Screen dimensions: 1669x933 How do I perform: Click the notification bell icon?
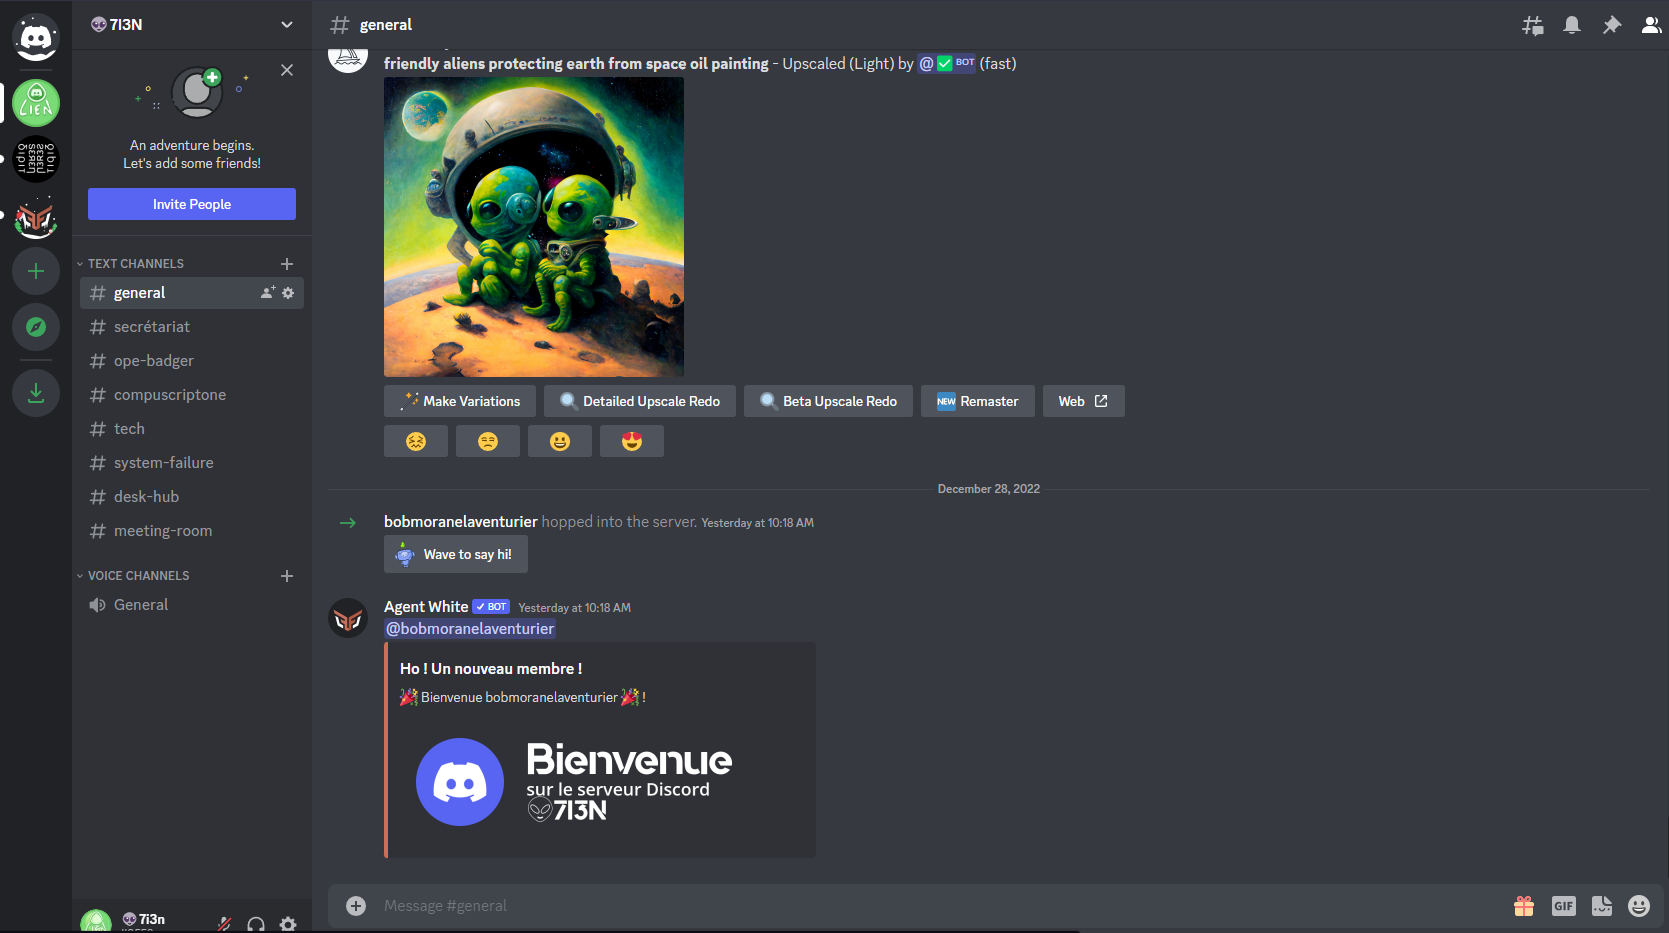click(1572, 25)
